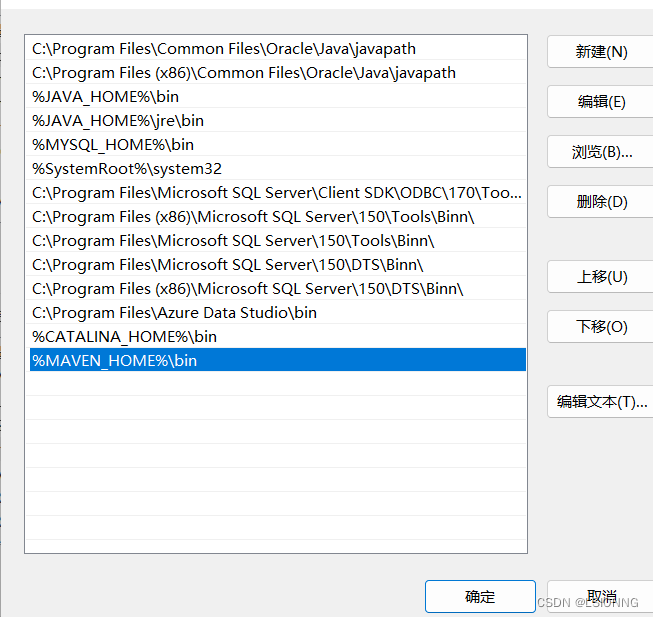
Task: Select the Program Files (x86) Oracle javapath entry
Action: click(x=278, y=73)
